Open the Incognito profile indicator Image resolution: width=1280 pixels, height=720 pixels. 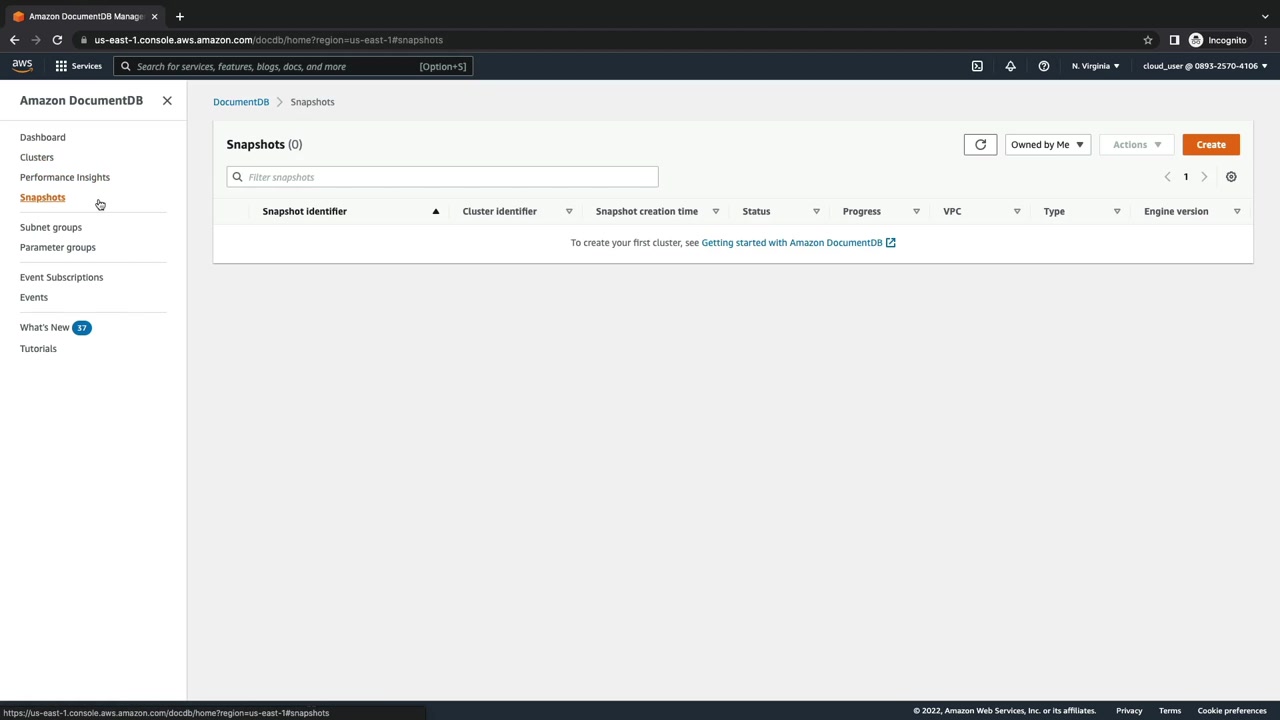point(1217,40)
